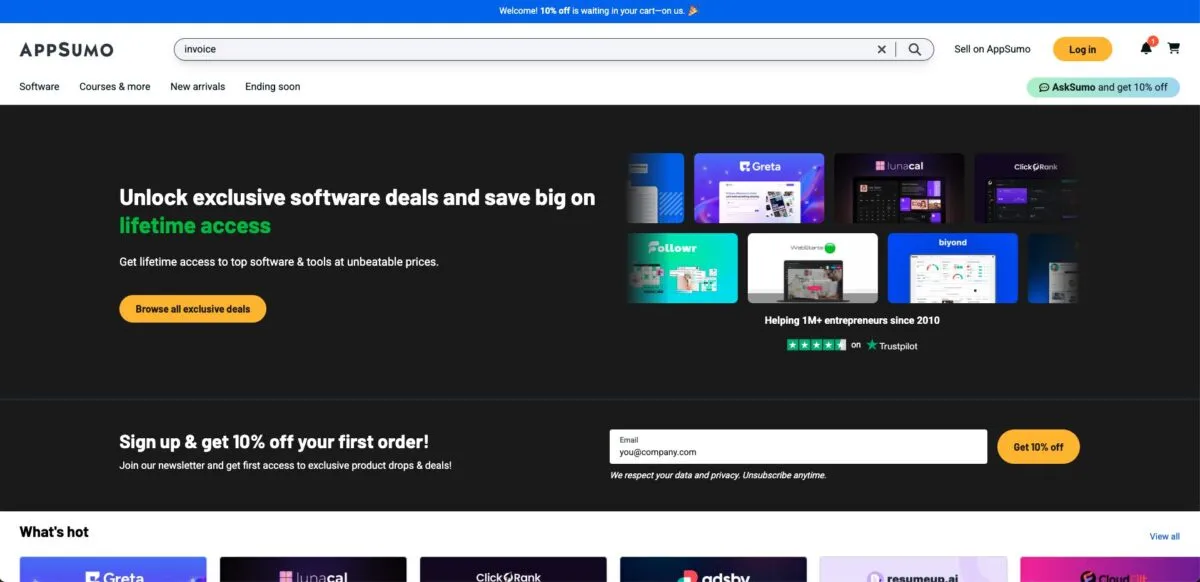Open Courses & more menu
The height and width of the screenshot is (582, 1200).
coord(115,87)
